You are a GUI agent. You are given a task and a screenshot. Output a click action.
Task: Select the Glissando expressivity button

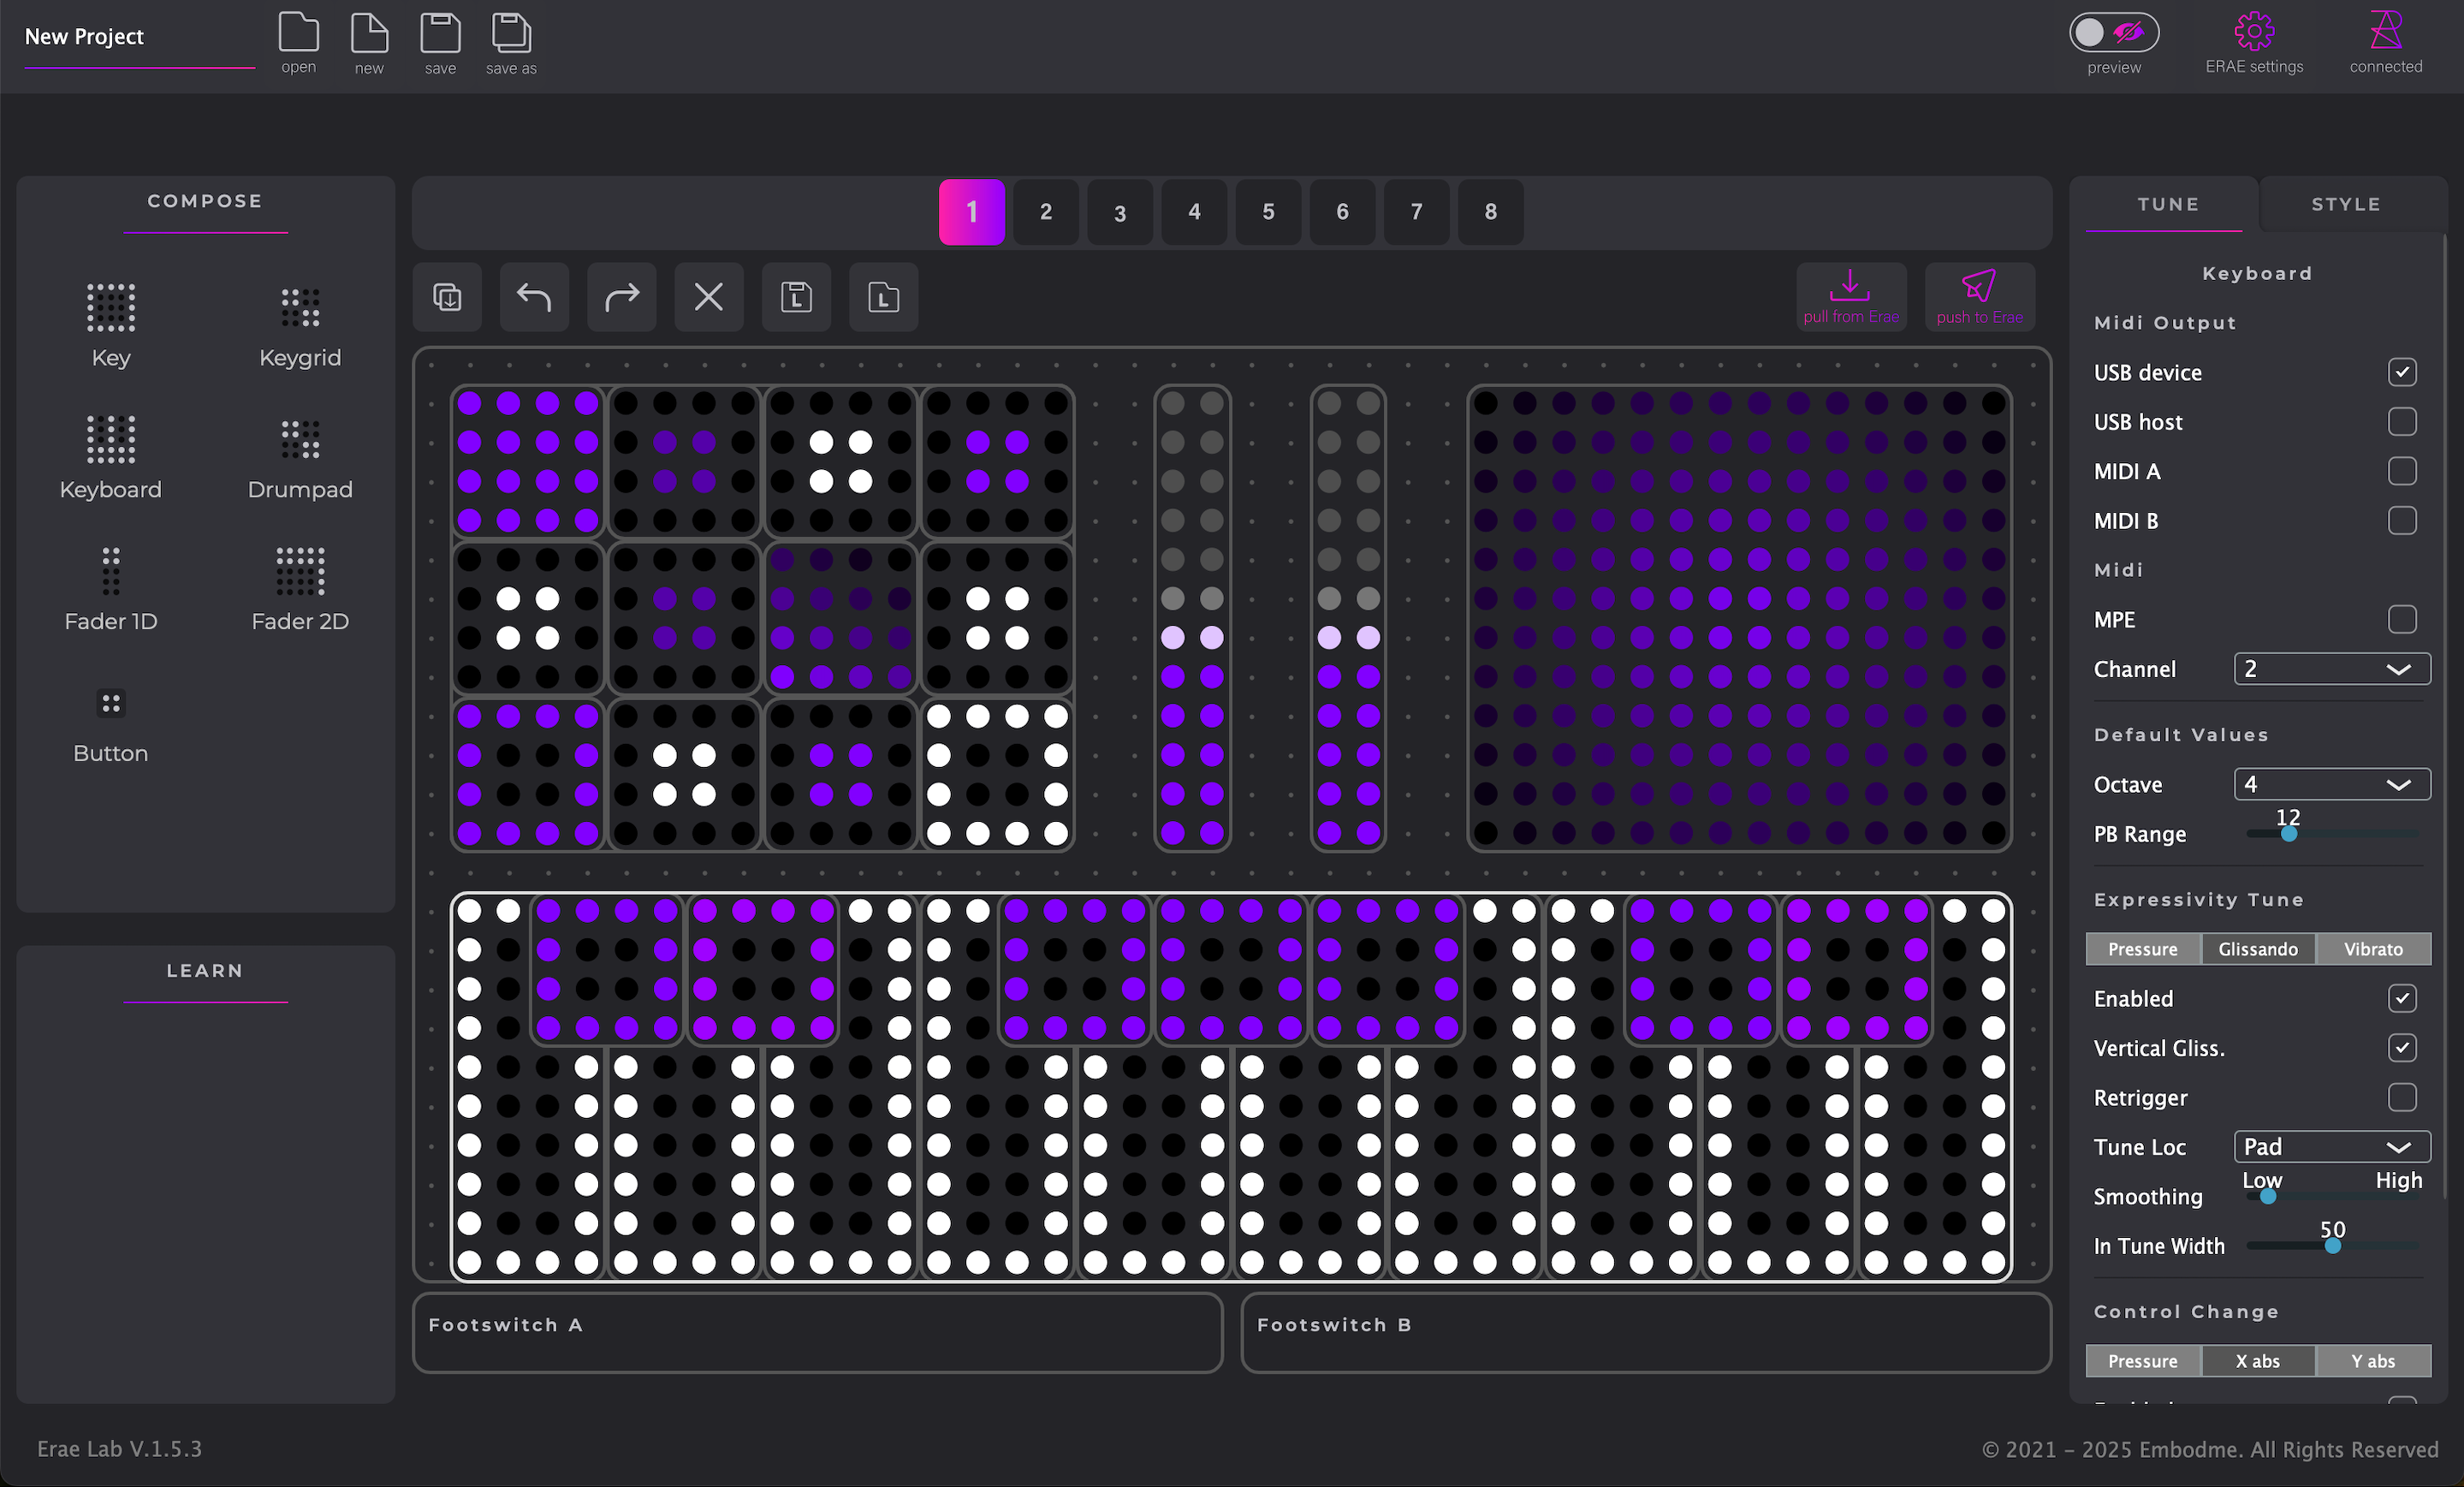coord(2257,949)
